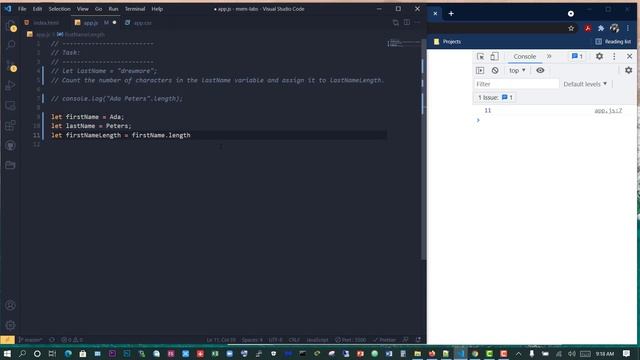Click the Windows taskbar search icon
This screenshot has height=360, width=640.
[x=22, y=353]
